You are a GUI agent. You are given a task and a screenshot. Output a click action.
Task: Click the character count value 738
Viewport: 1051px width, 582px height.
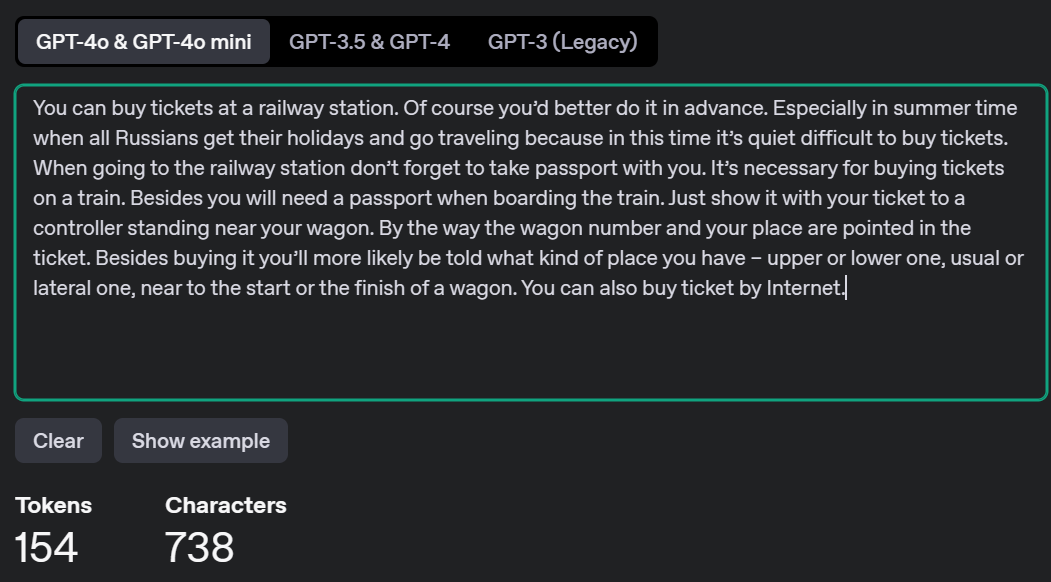tap(200, 547)
